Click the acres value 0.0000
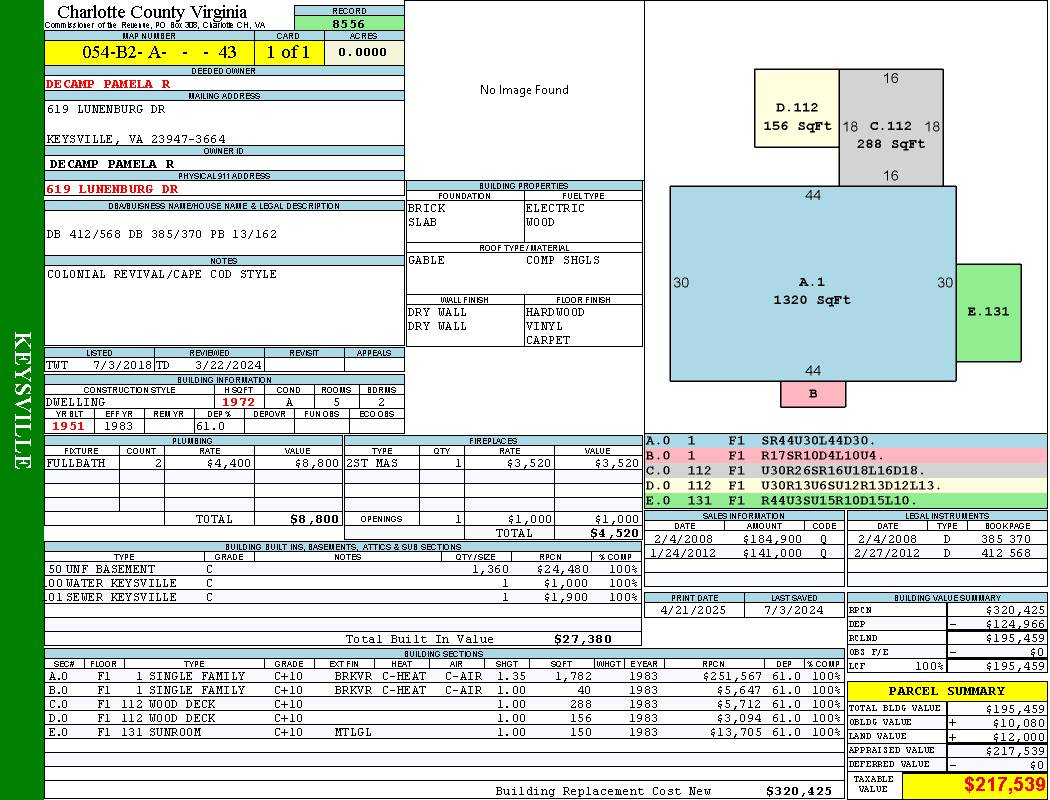This screenshot has height=800, width=1050. 363,52
